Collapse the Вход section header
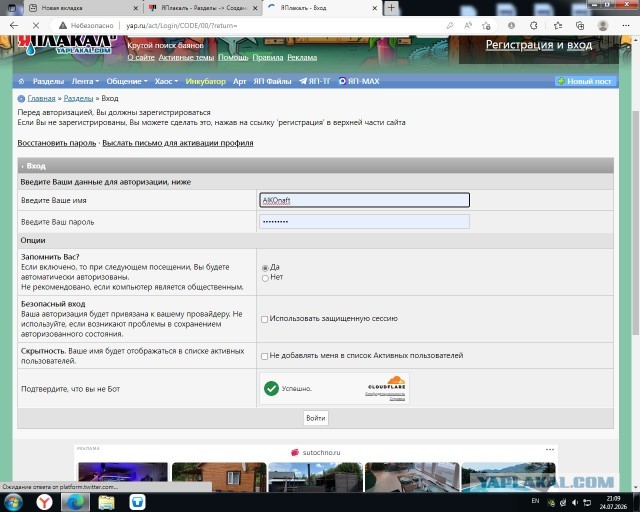 [315, 166]
